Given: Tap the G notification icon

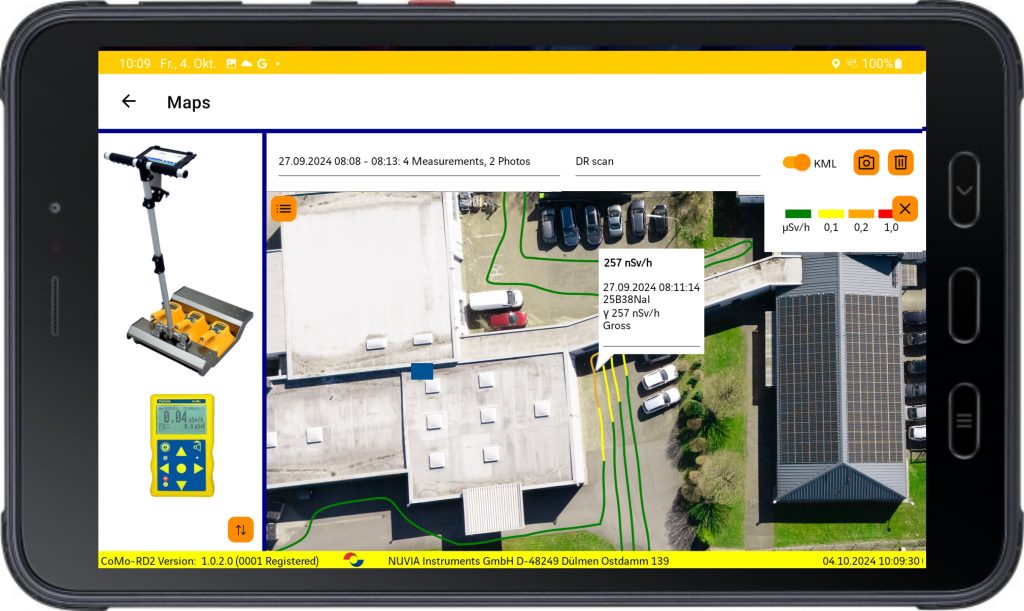Looking at the screenshot, I should click(x=262, y=63).
